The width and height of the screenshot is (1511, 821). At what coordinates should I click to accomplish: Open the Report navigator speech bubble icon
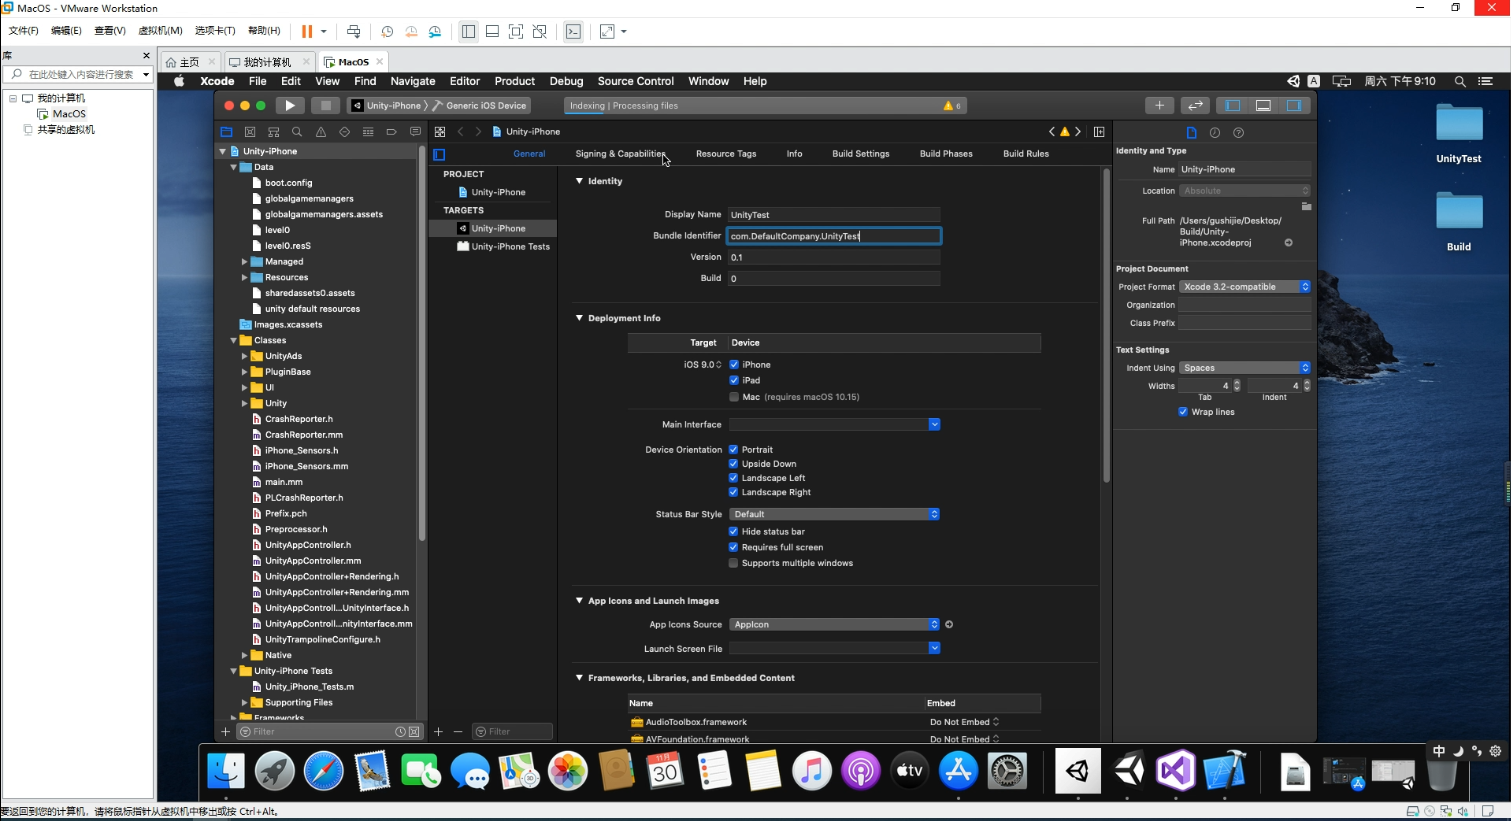coord(415,132)
